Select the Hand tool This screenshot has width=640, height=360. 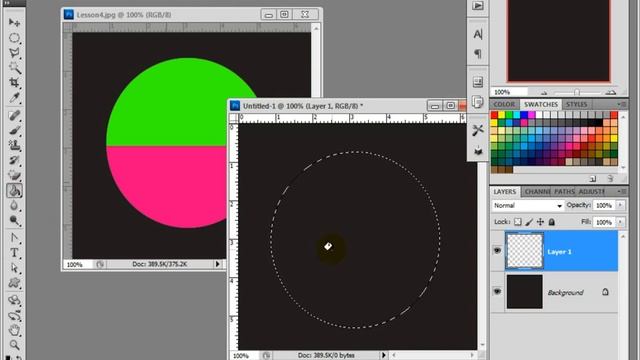click(x=14, y=330)
